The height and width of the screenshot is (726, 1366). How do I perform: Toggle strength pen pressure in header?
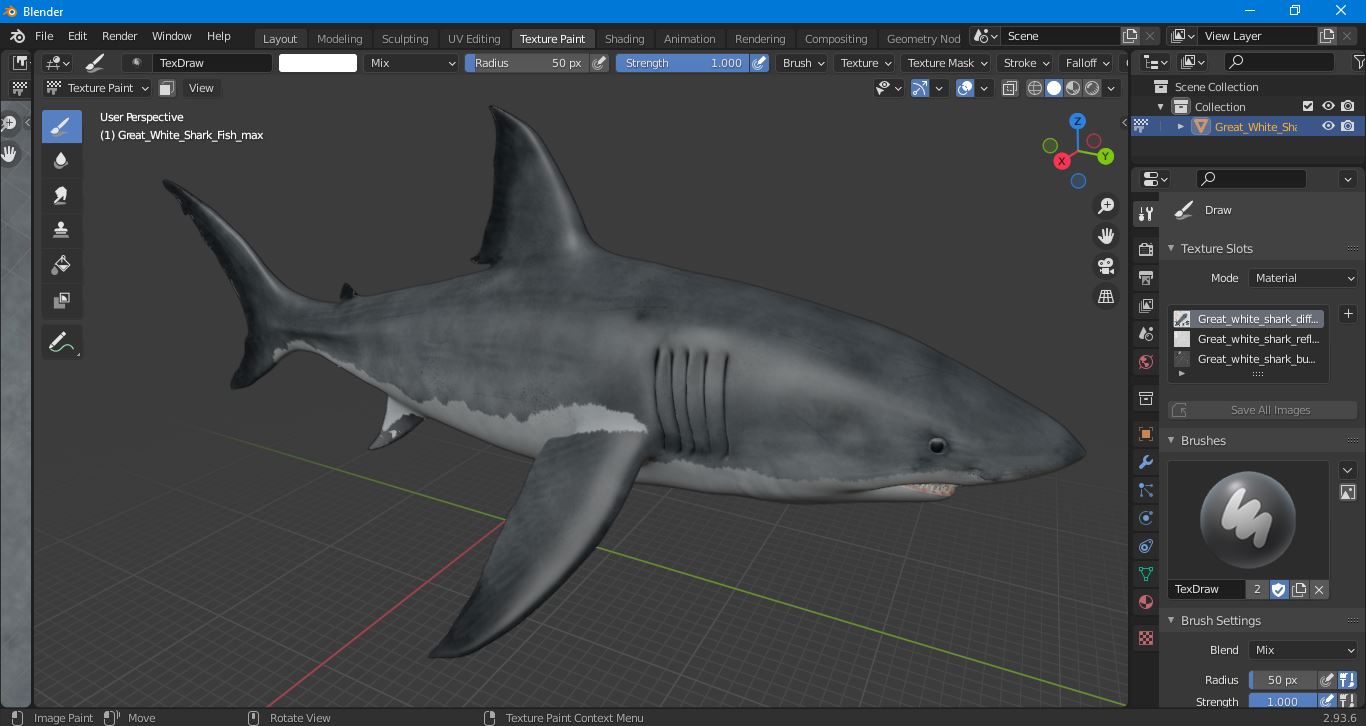tap(760, 63)
